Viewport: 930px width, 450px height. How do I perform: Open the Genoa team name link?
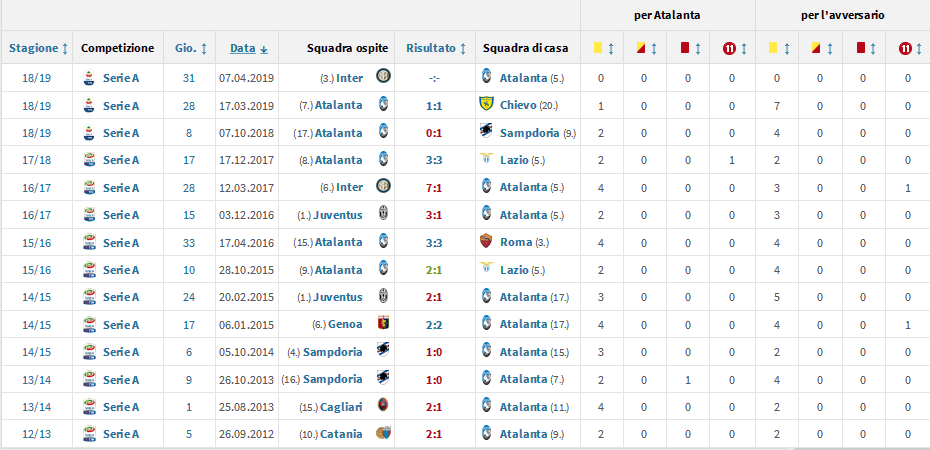click(x=345, y=324)
